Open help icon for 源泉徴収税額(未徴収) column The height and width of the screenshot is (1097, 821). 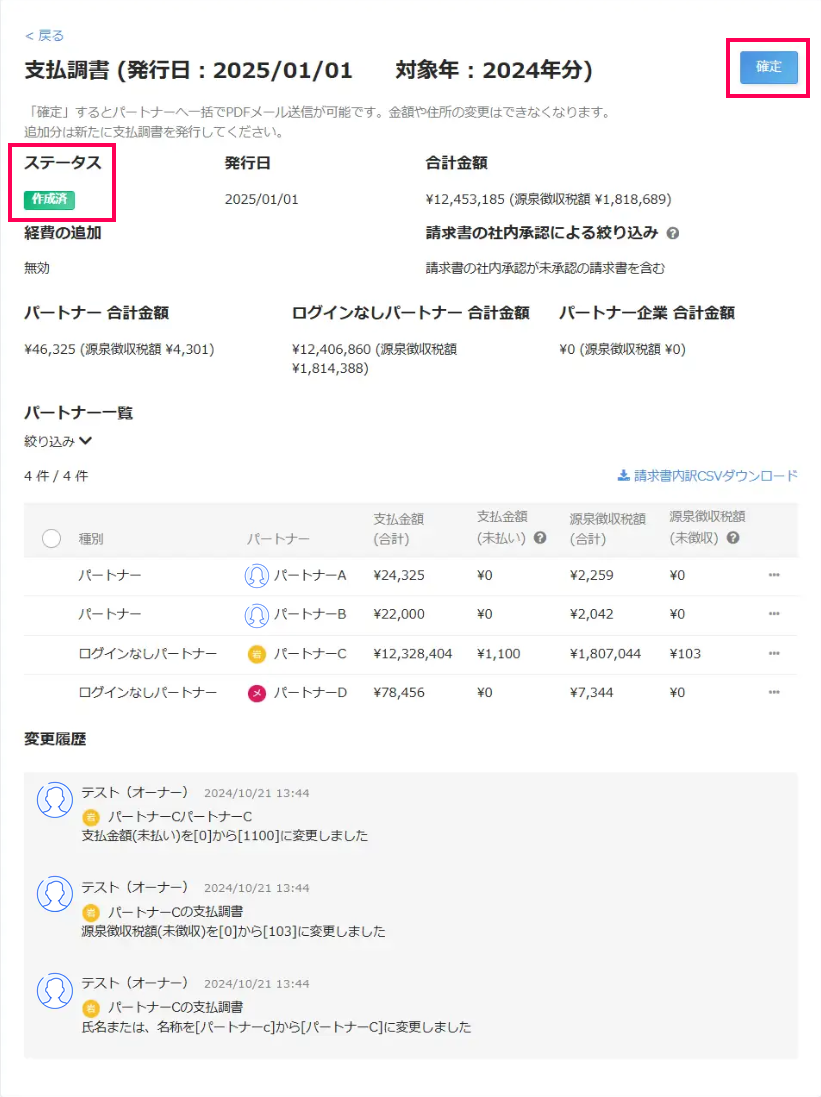[733, 538]
